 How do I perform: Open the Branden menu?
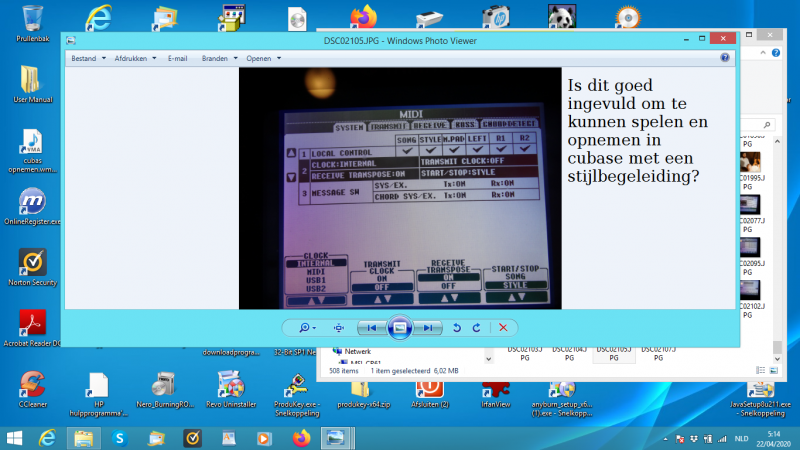(214, 58)
